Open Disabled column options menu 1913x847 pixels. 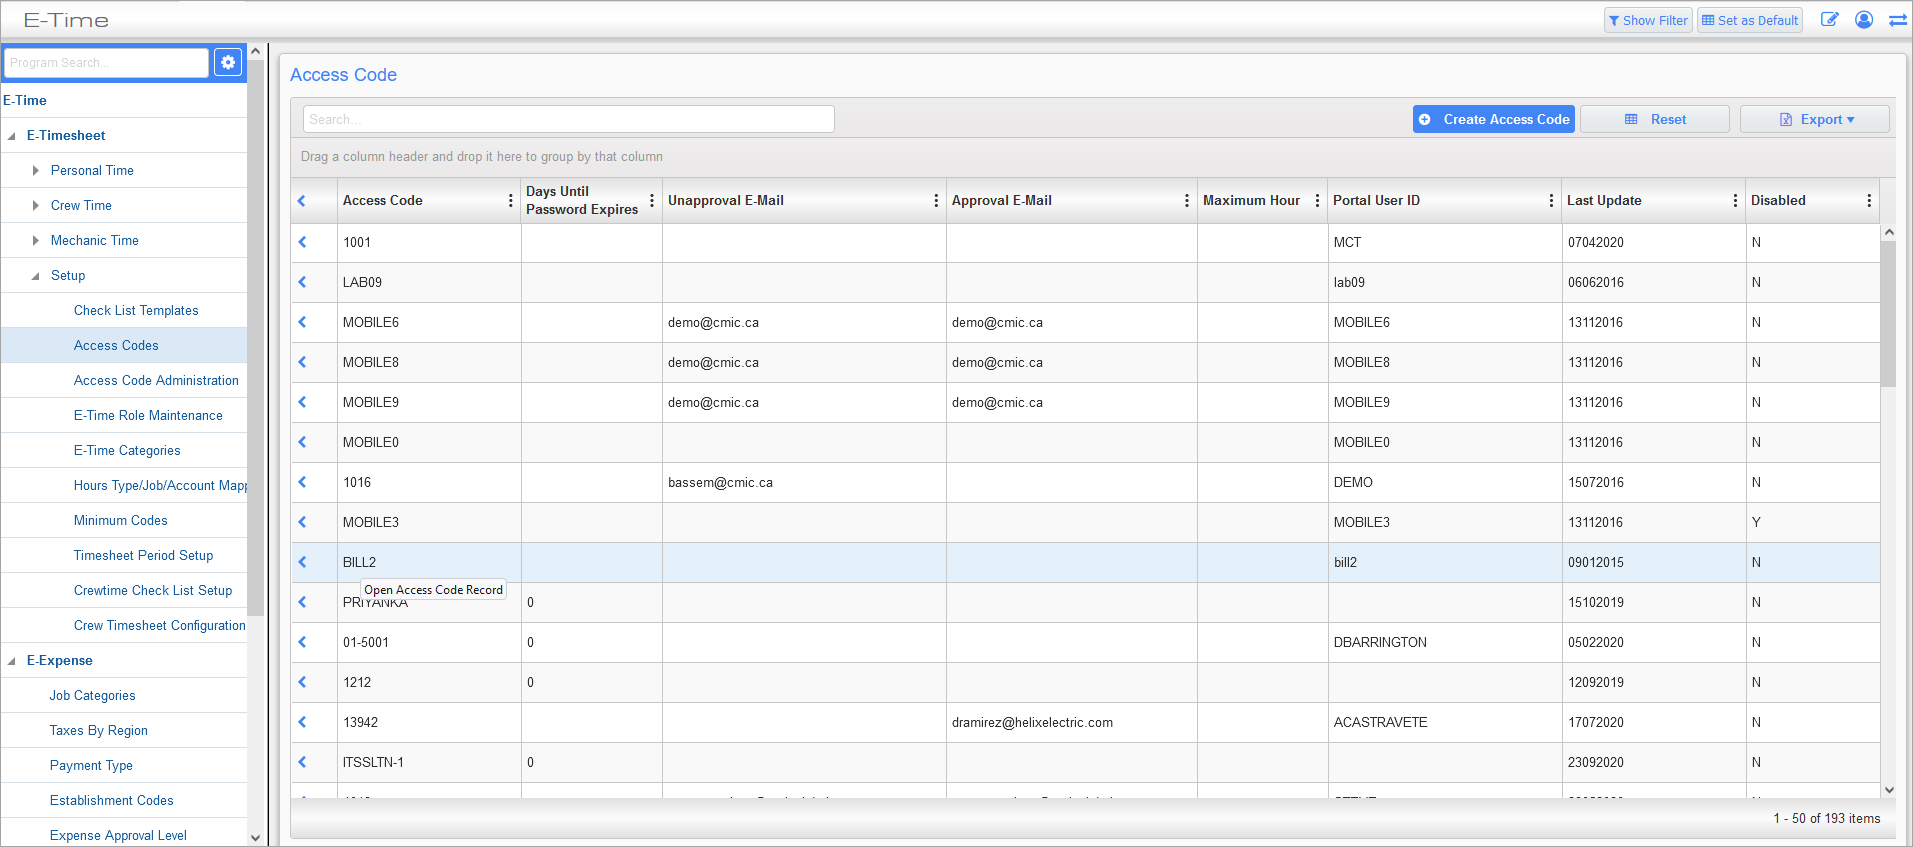click(x=1869, y=201)
